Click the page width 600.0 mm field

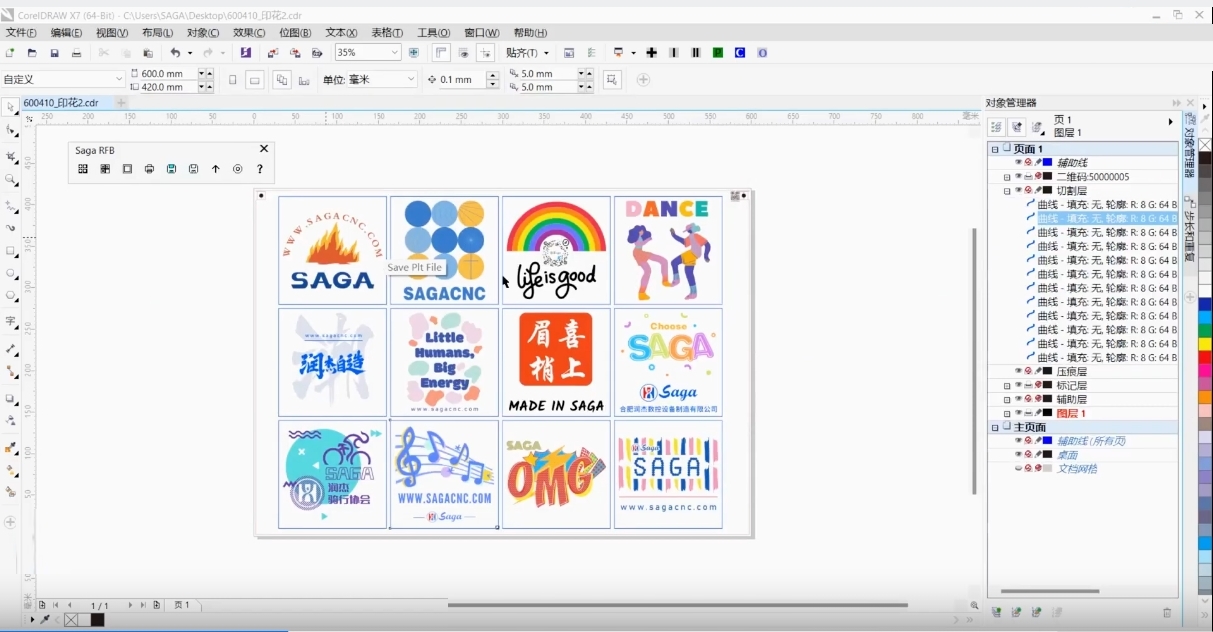168,73
